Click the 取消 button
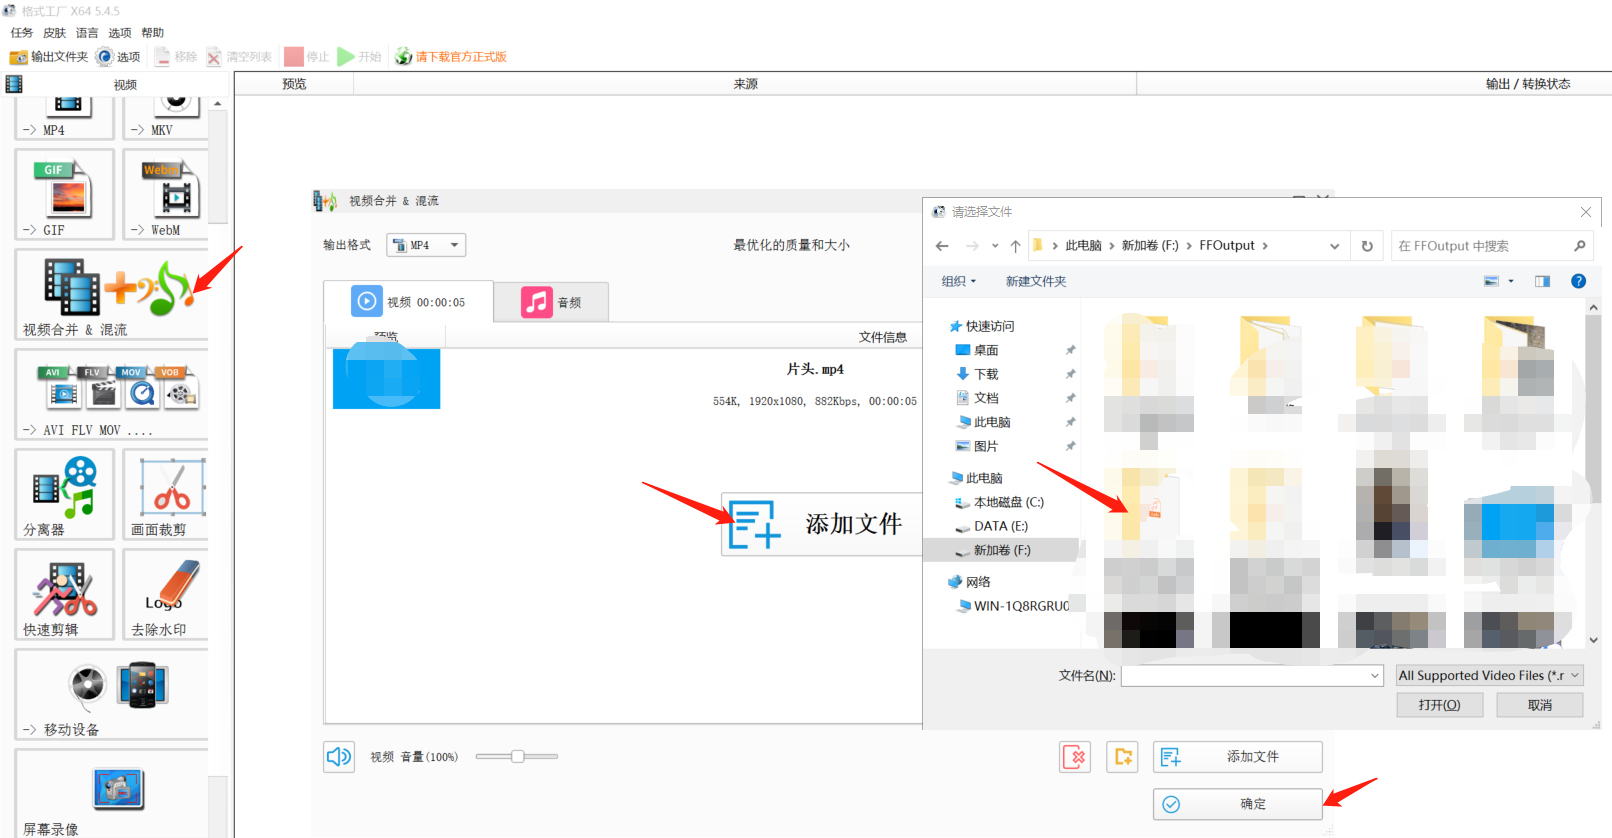 [x=1540, y=705]
